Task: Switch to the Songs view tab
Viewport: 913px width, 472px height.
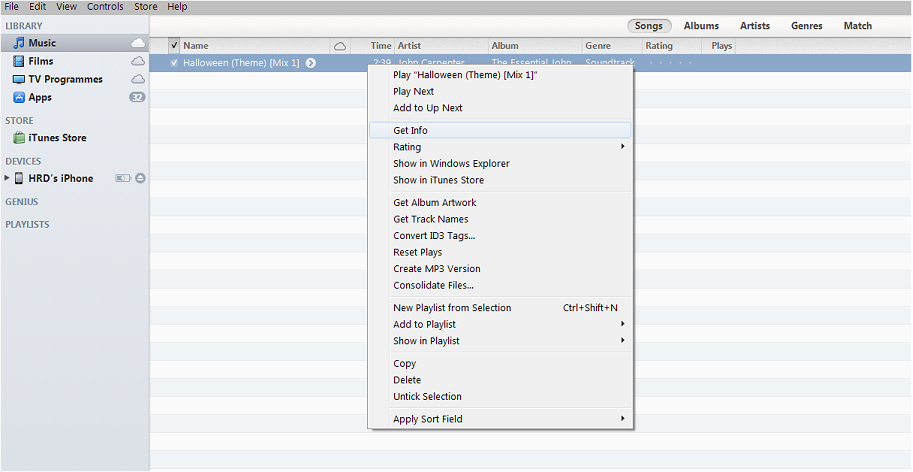Action: pos(649,26)
